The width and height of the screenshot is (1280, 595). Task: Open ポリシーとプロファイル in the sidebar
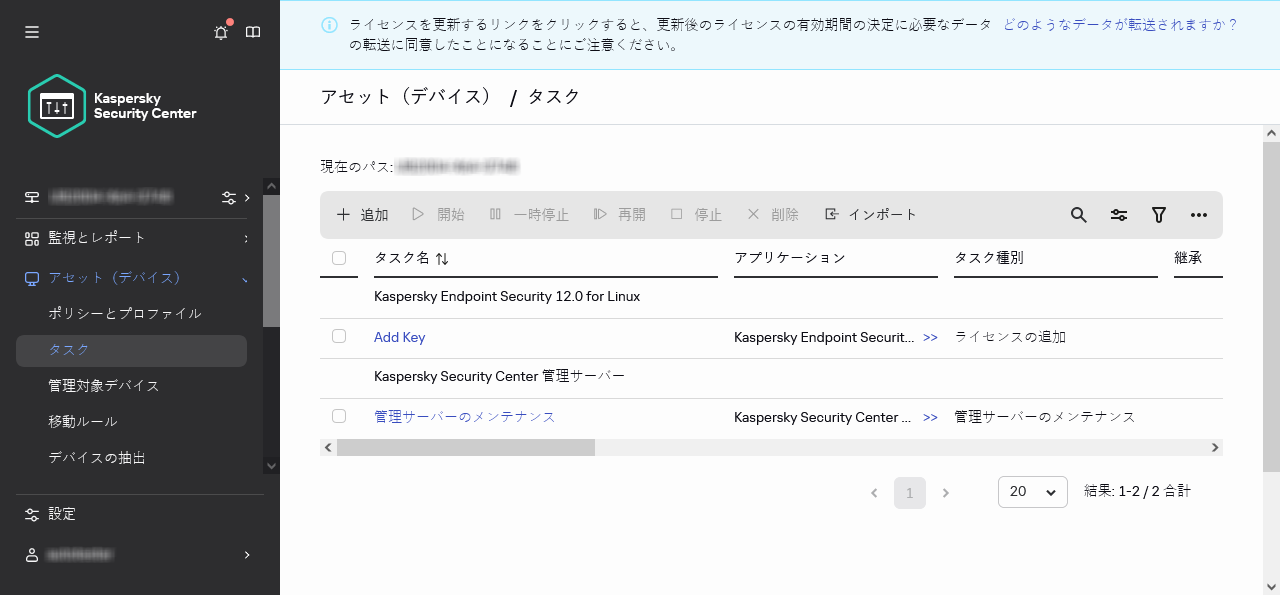[125, 314]
